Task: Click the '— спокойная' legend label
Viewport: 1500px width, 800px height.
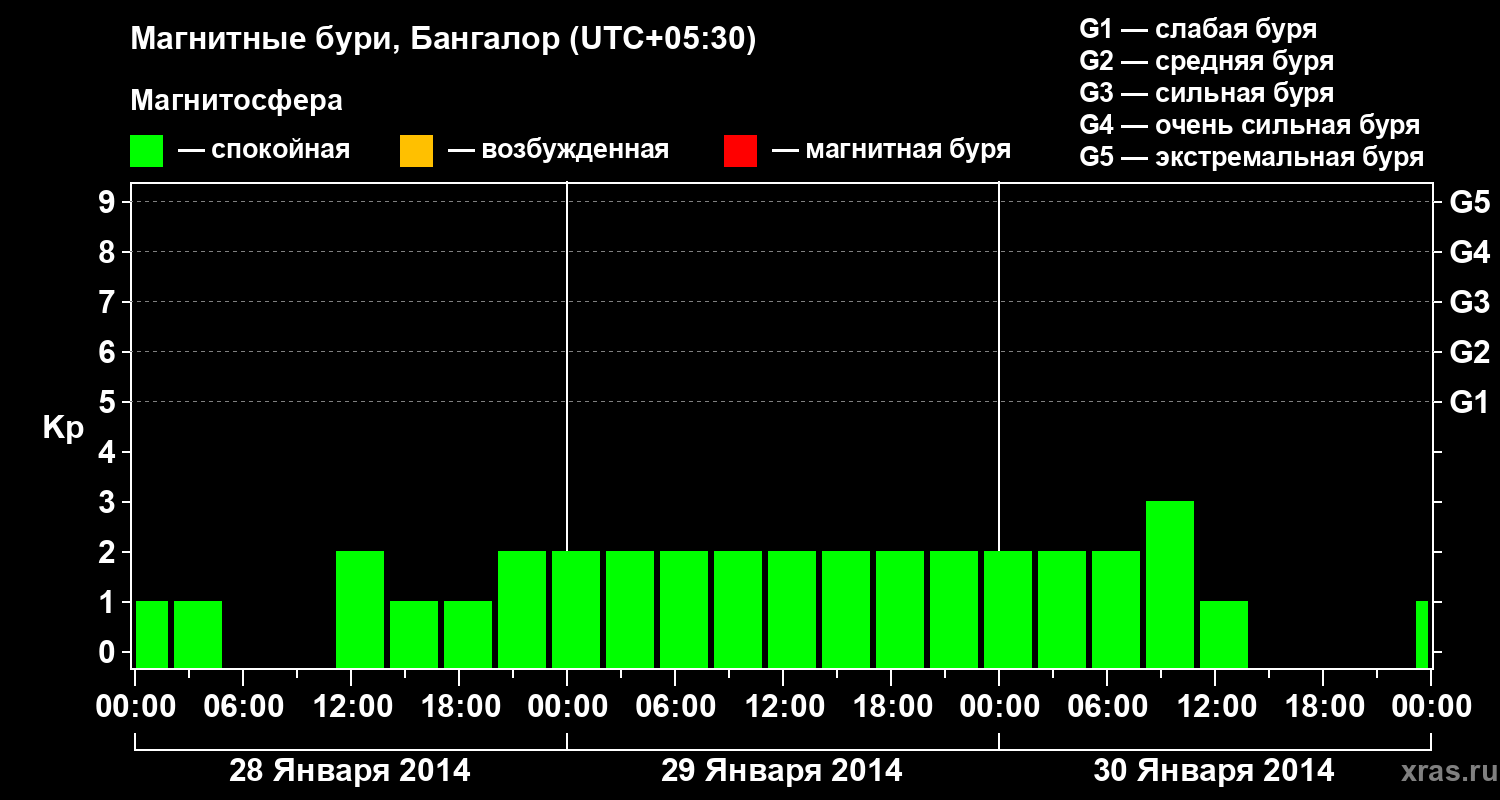Action: [264, 151]
